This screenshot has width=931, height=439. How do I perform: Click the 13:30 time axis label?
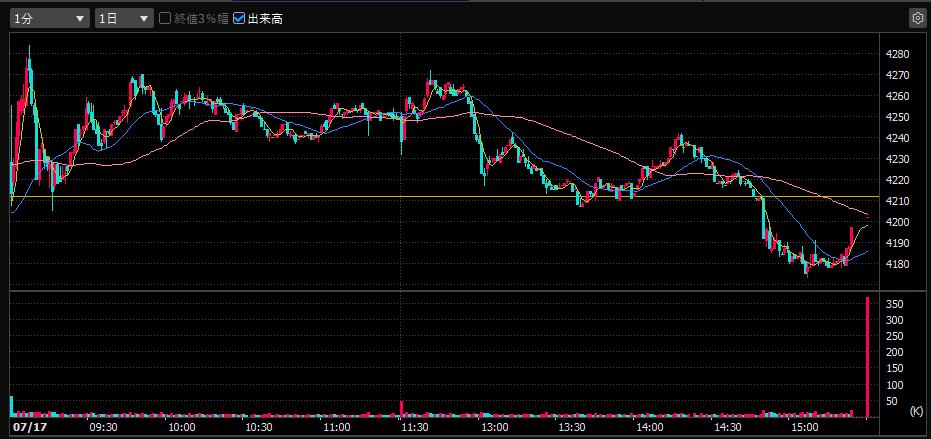click(x=571, y=427)
